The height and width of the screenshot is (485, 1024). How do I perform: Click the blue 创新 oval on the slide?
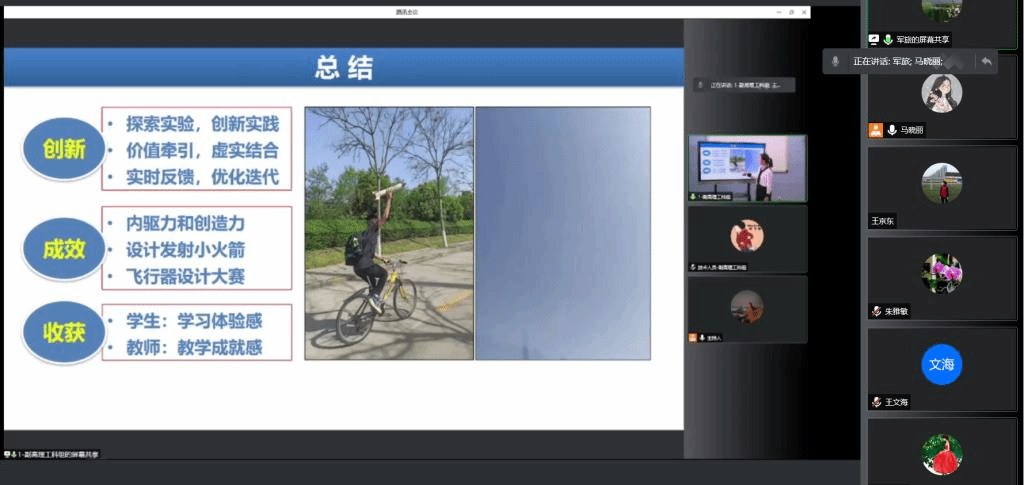click(x=63, y=150)
